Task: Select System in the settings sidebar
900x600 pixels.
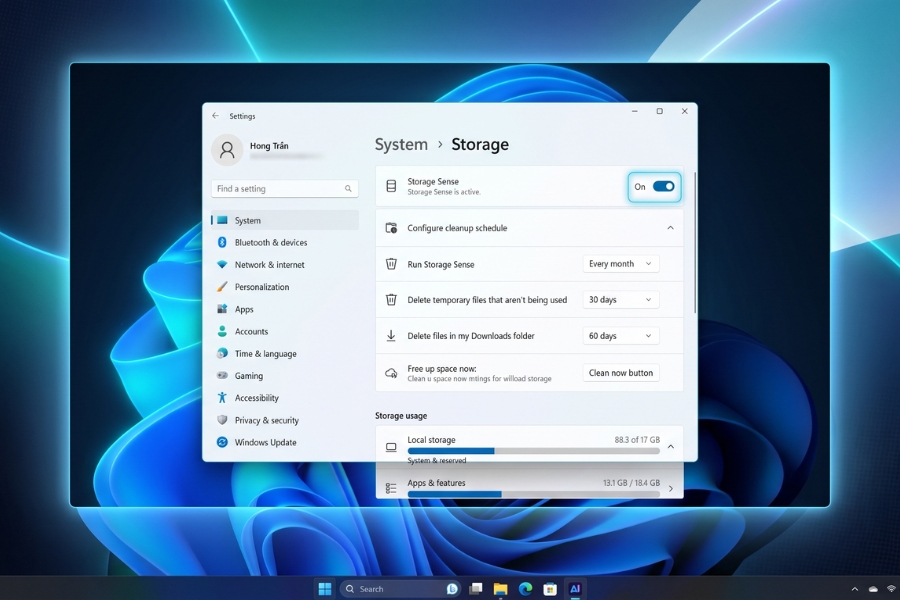Action: point(285,220)
